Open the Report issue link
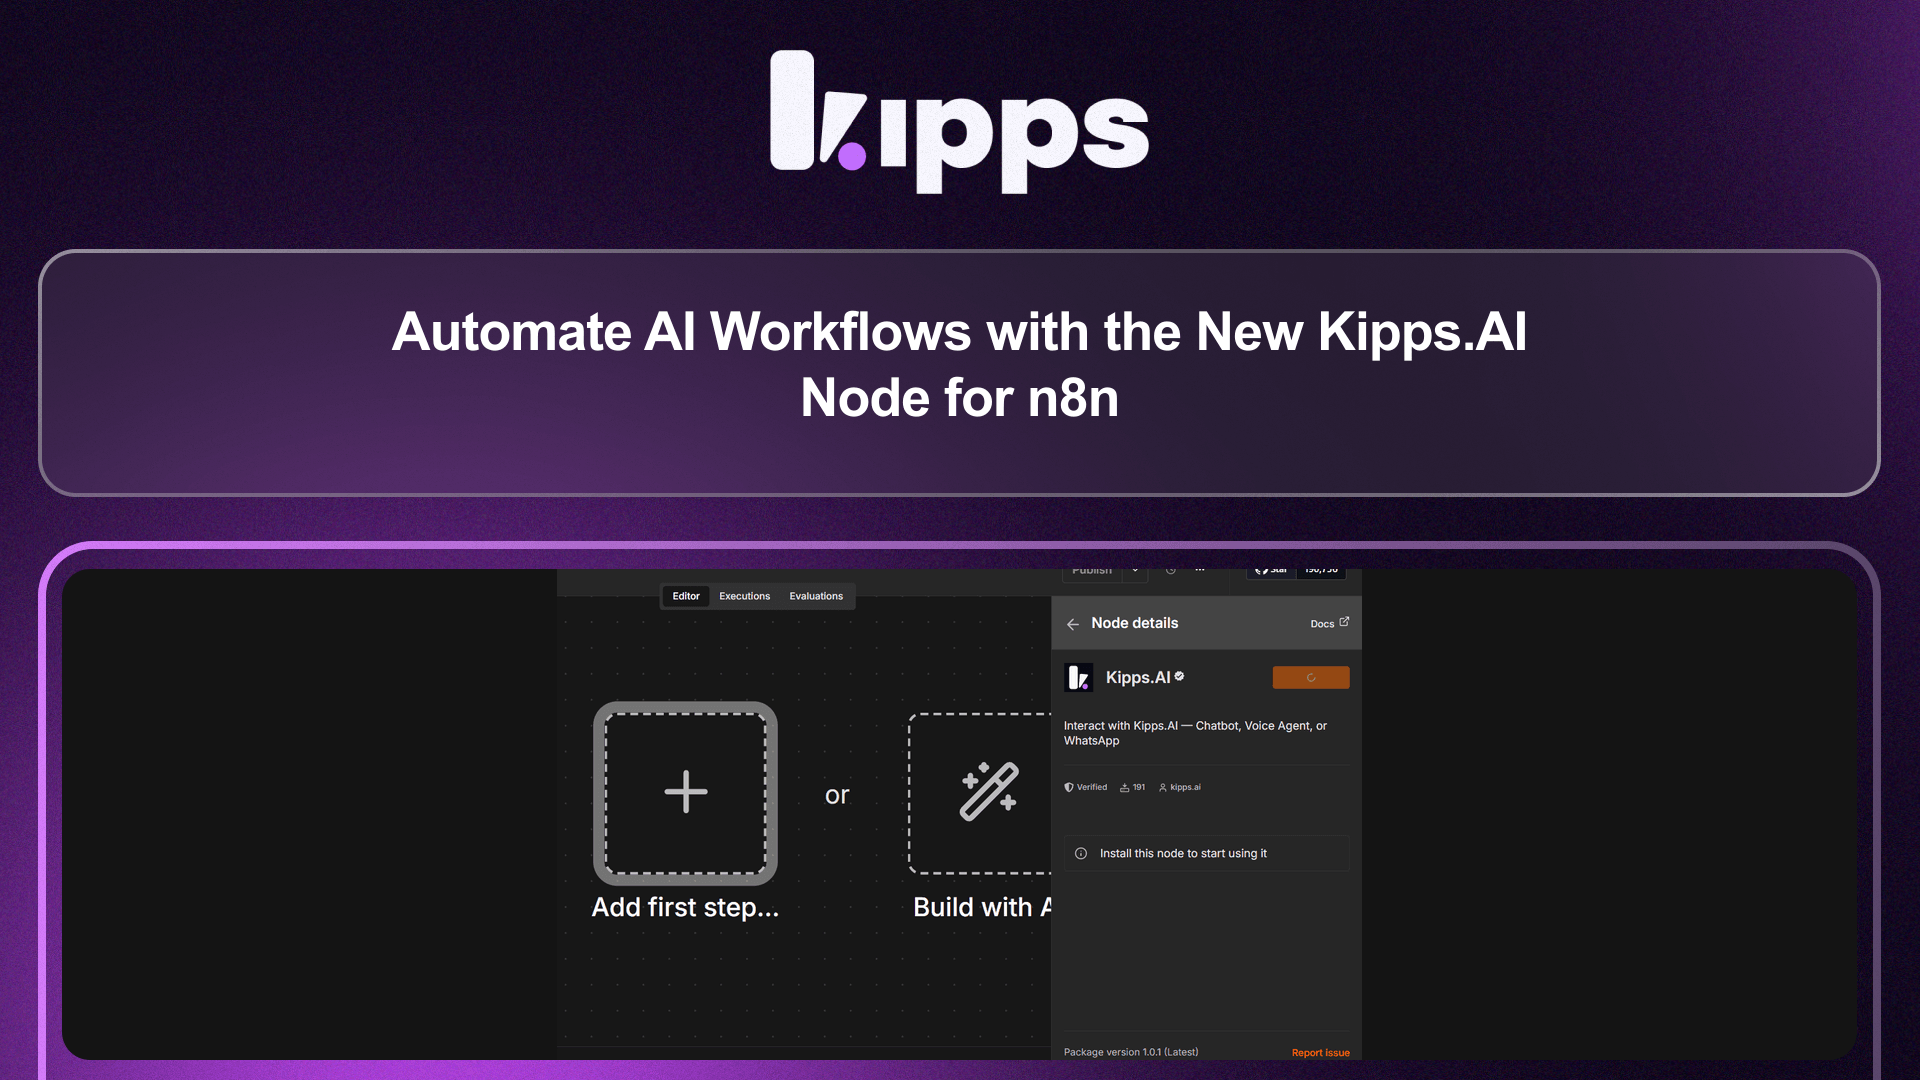This screenshot has width=1920, height=1080. coord(1320,1053)
